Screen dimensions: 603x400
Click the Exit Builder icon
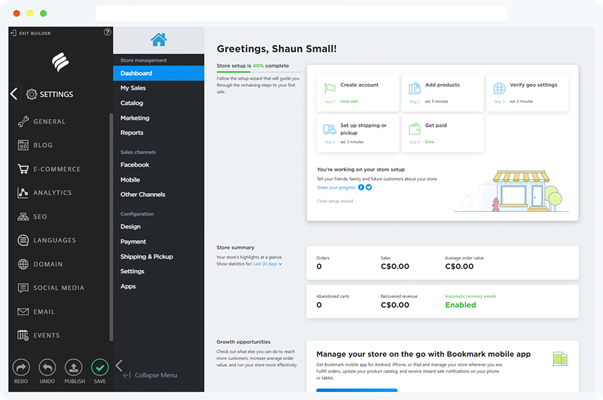click(13, 33)
